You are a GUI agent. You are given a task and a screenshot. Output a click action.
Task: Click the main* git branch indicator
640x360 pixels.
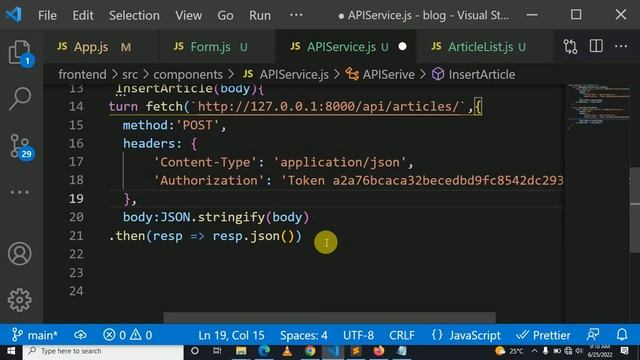tap(35, 335)
